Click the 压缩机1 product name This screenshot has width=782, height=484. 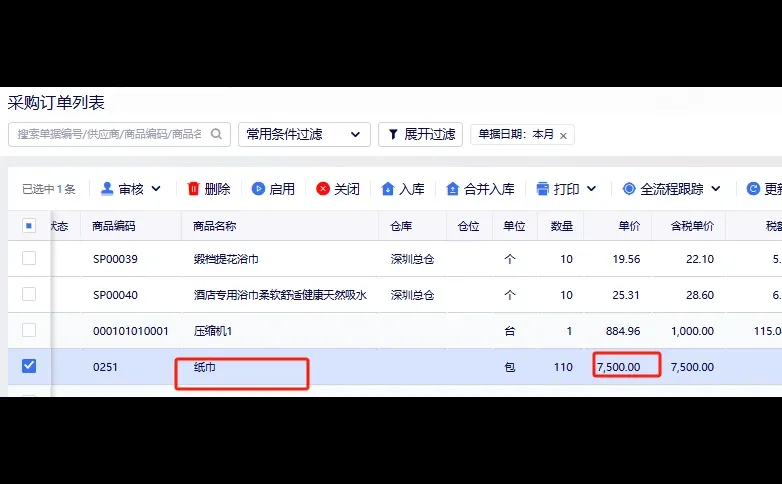[213, 331]
